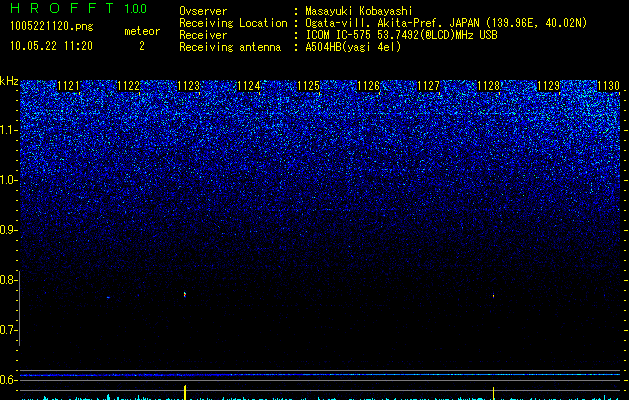629x400 pixels.
Task: Click the 0.8 kHz axis label
Action: (8, 280)
